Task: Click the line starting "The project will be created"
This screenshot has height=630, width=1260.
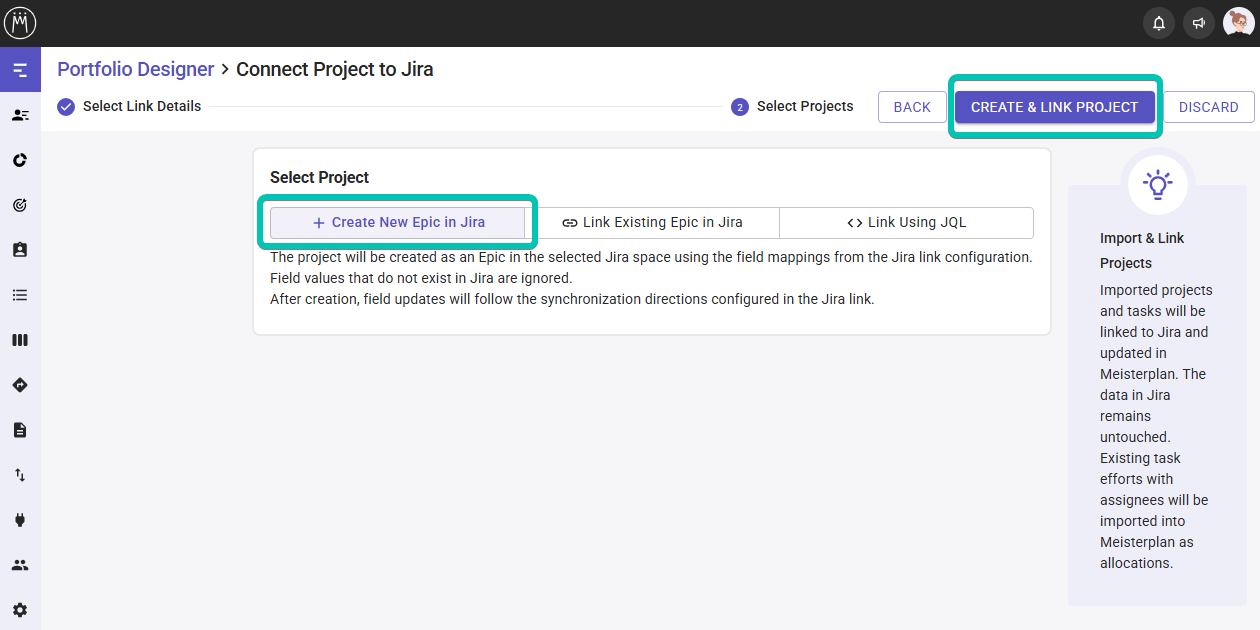Action: (651, 257)
